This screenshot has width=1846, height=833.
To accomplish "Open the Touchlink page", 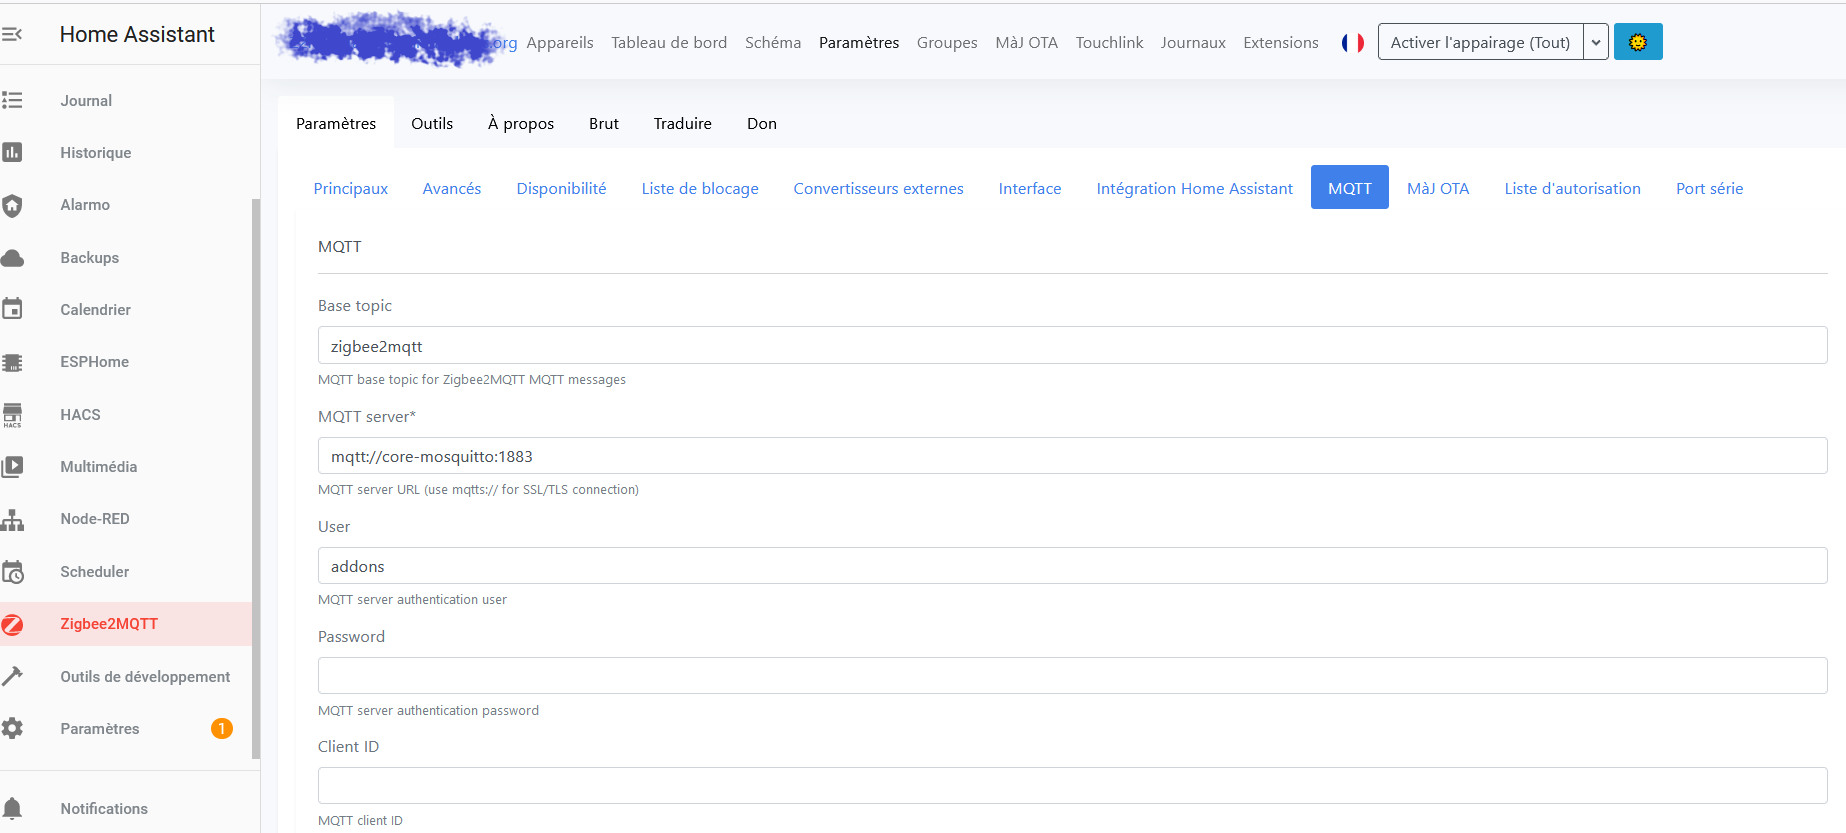I will [1109, 43].
